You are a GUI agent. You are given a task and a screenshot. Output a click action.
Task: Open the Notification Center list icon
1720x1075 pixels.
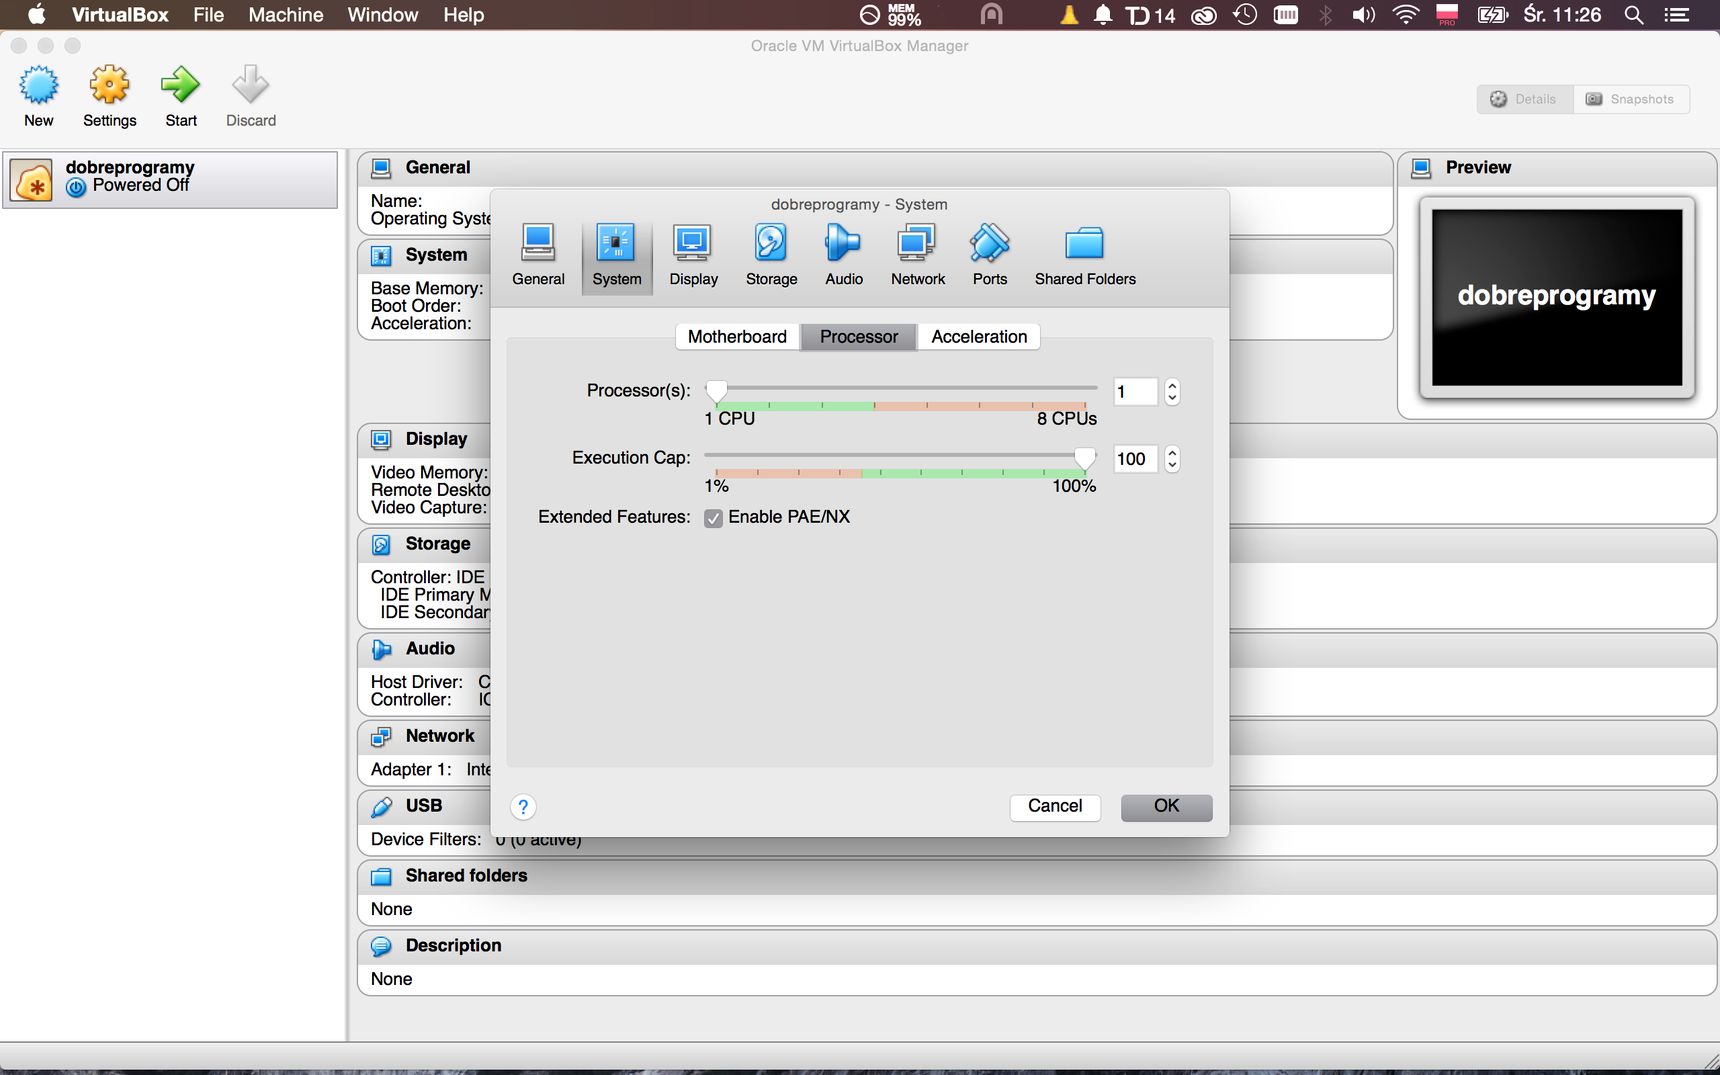tap(1677, 15)
